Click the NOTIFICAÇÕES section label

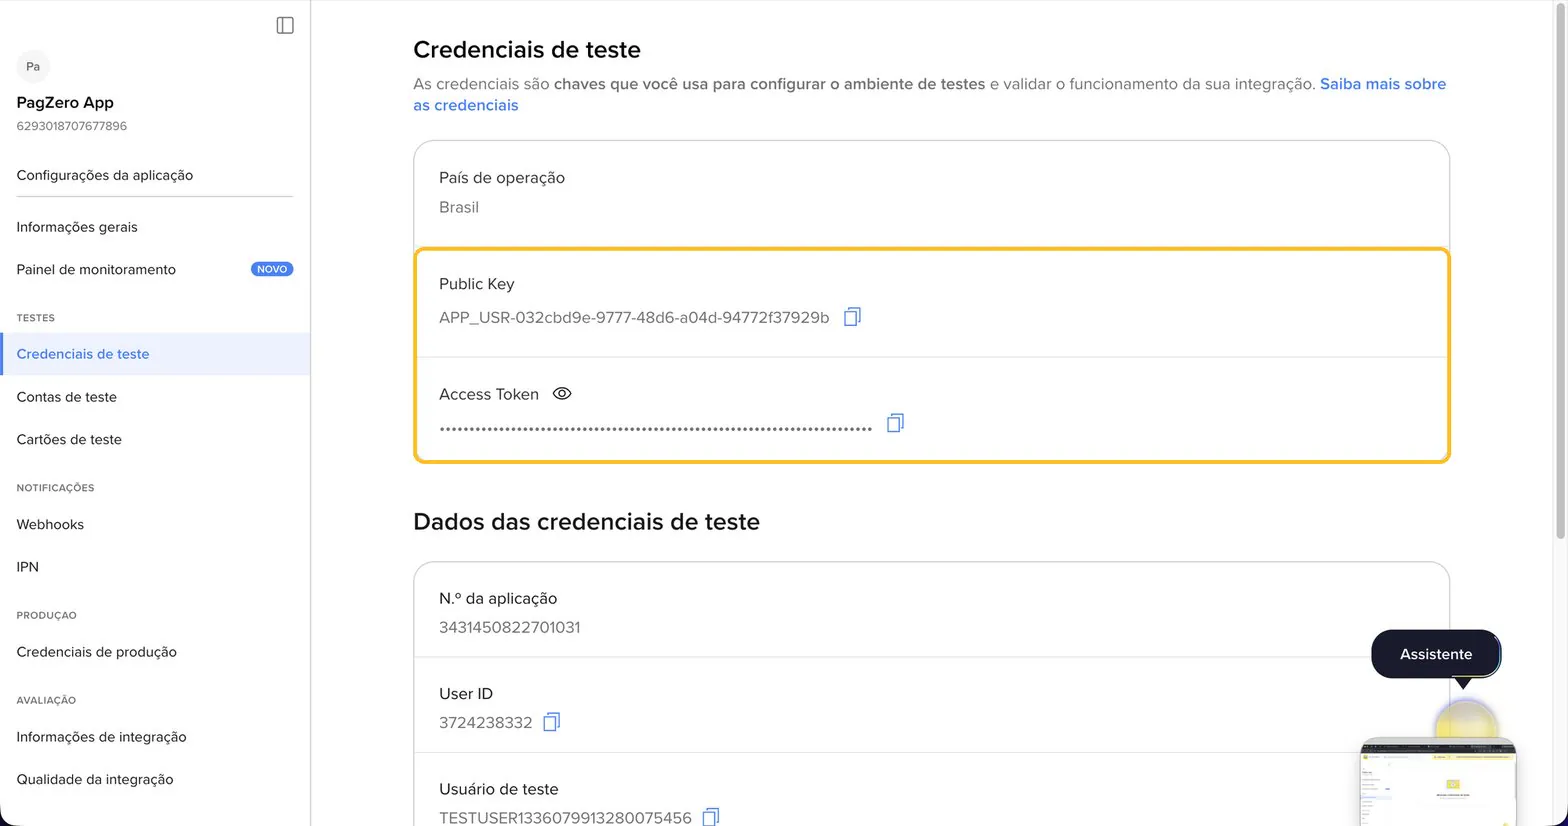[x=55, y=488]
